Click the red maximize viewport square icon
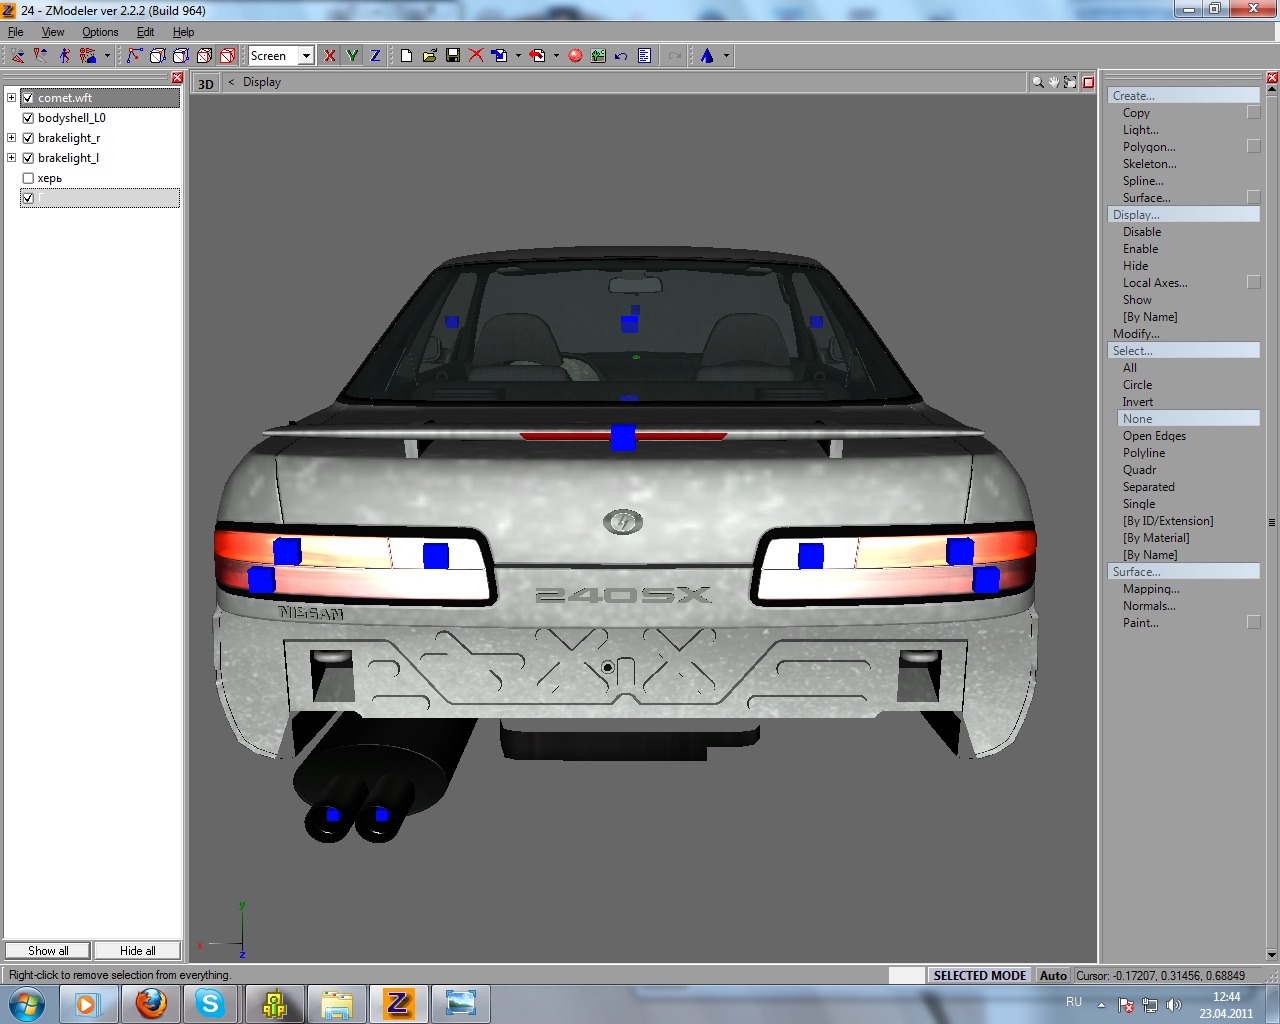The height and width of the screenshot is (1024, 1280). point(1088,82)
